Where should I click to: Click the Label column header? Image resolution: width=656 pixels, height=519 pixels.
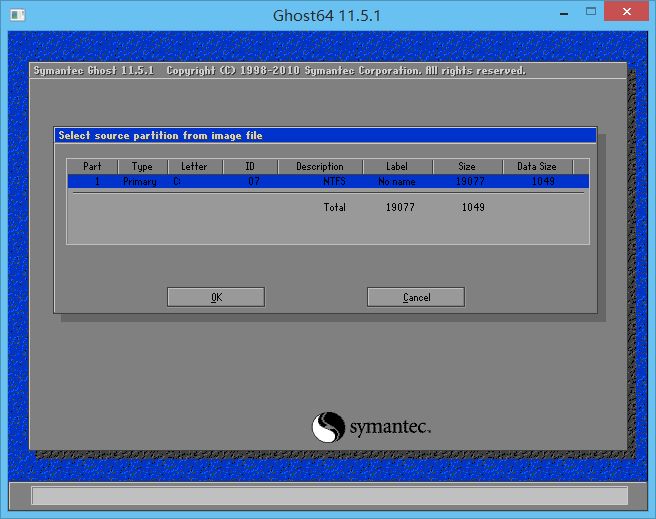point(397,167)
